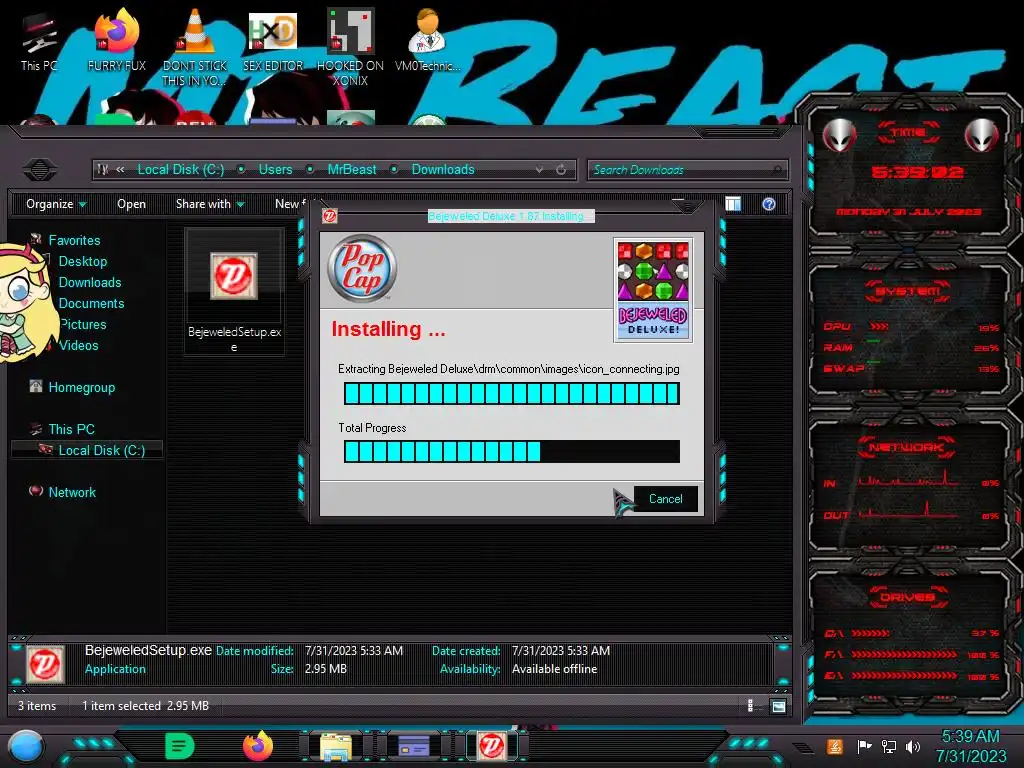Open File Explorer taskbar button
Screen dimensions: 1024x768
click(x=336, y=747)
